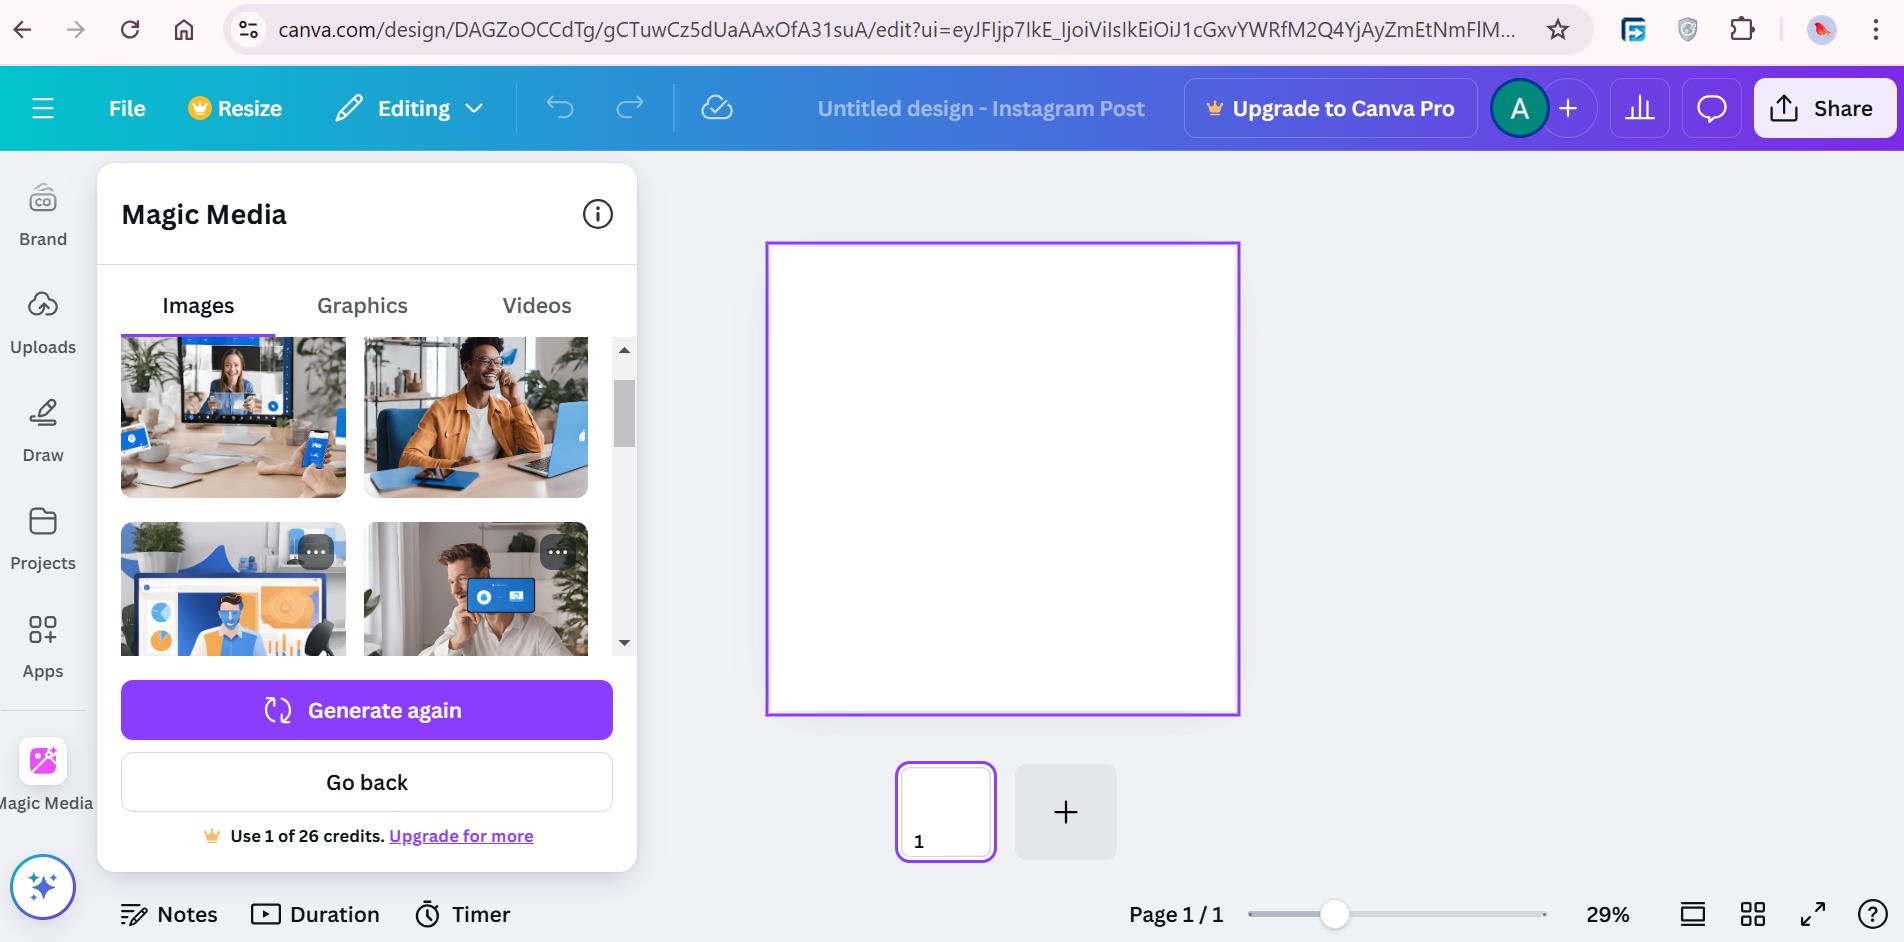Toggle fullscreen with the expand arrows

(1812, 913)
